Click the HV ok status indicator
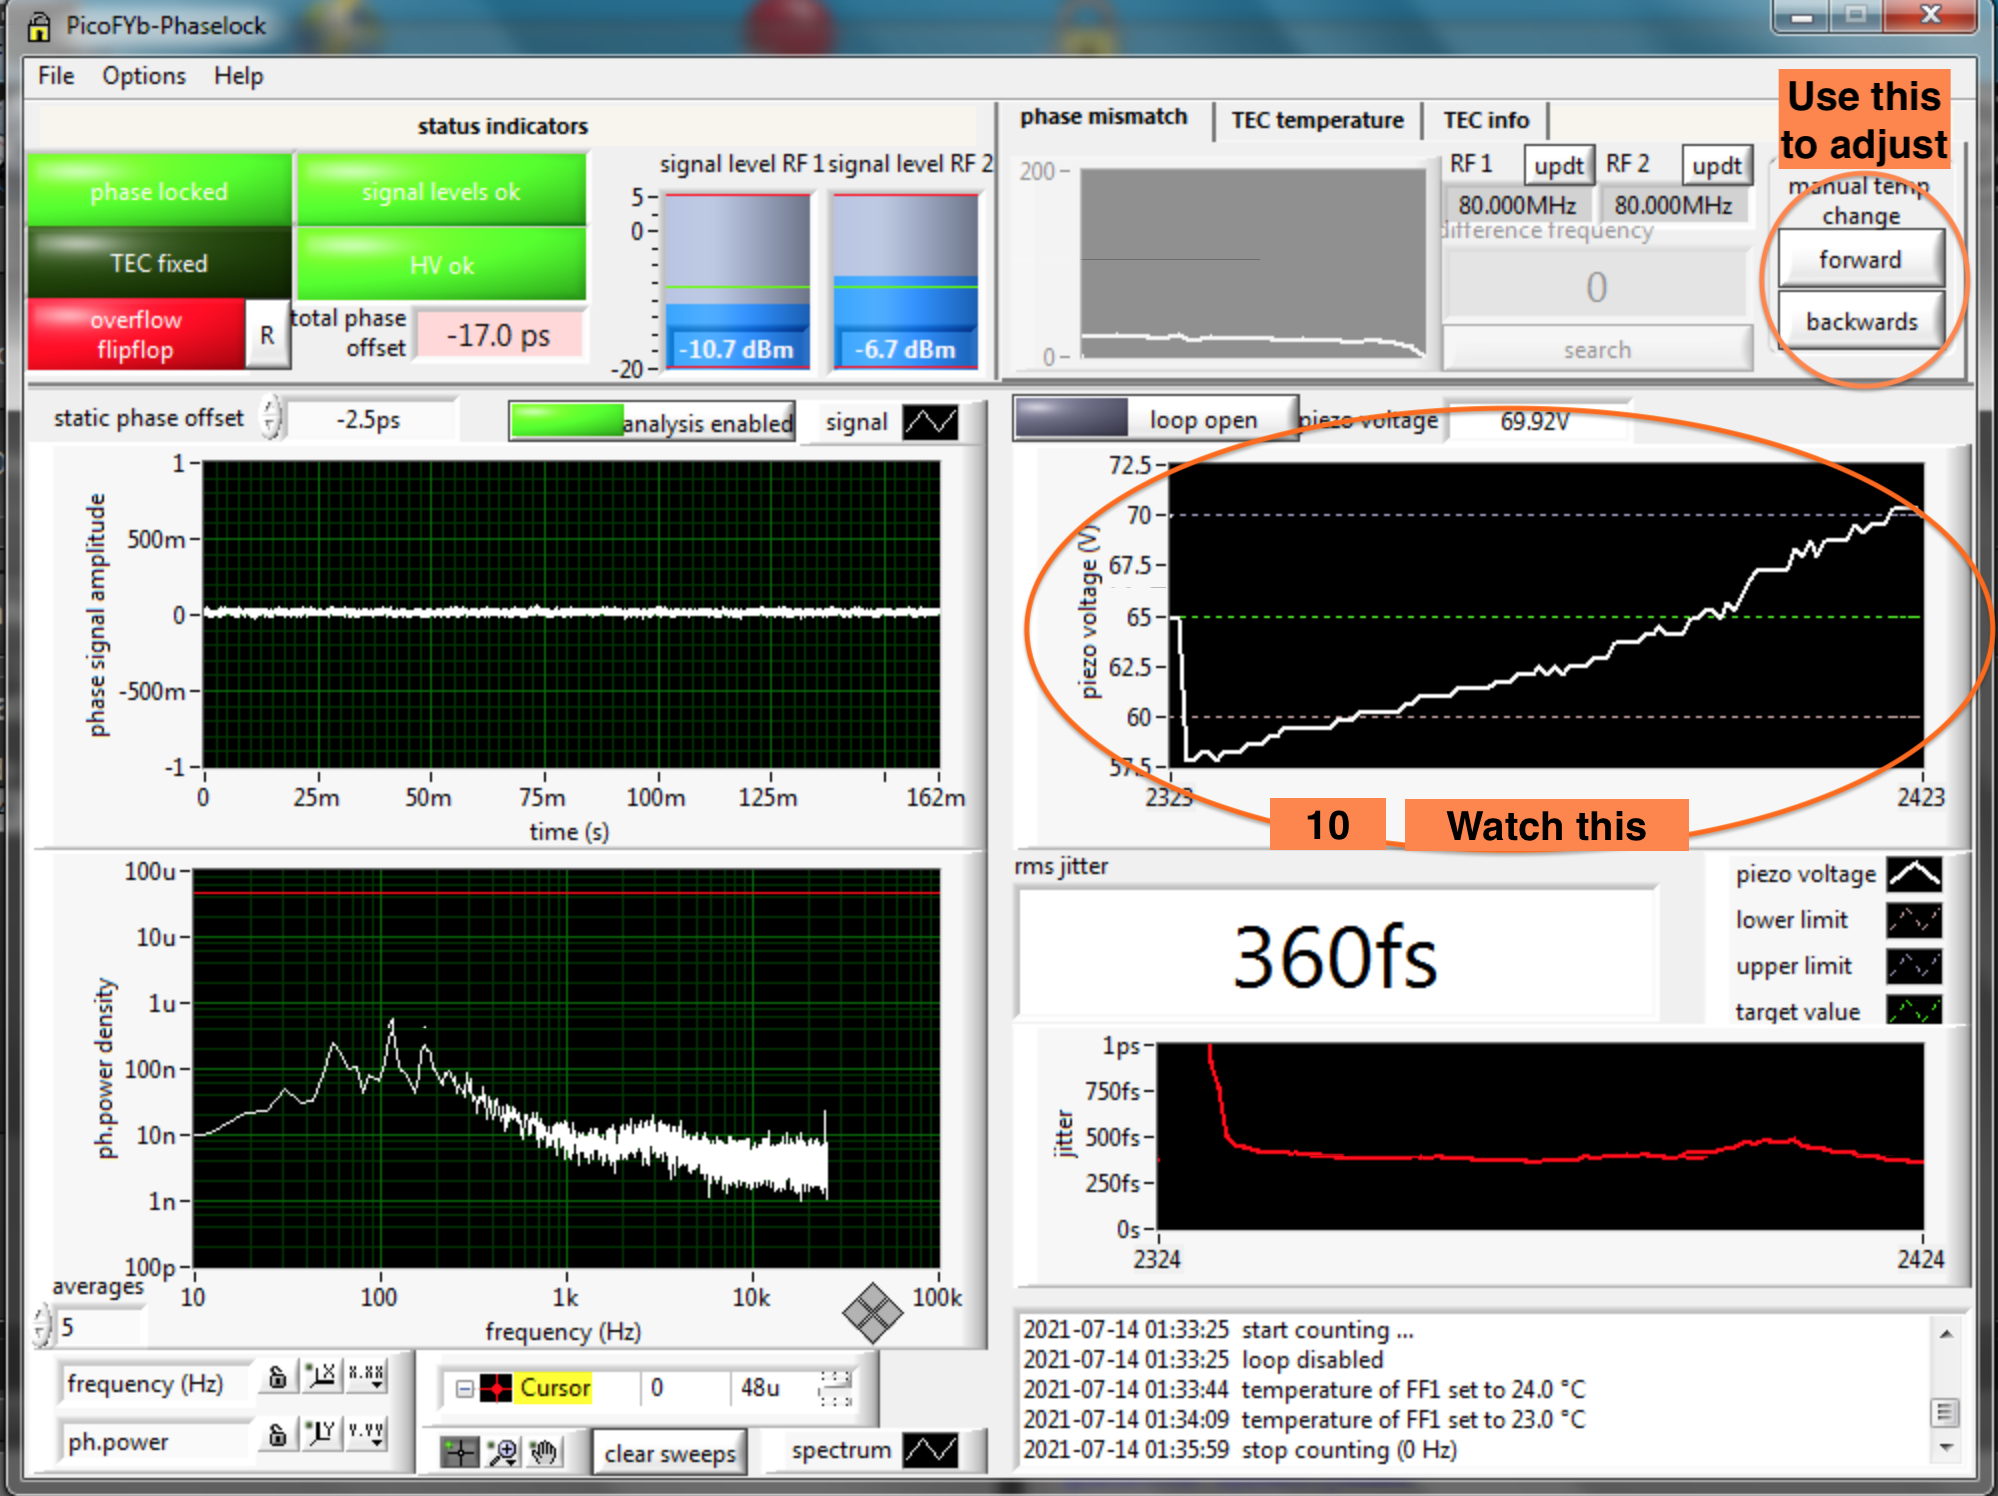The height and width of the screenshot is (1496, 1998). pos(441,265)
